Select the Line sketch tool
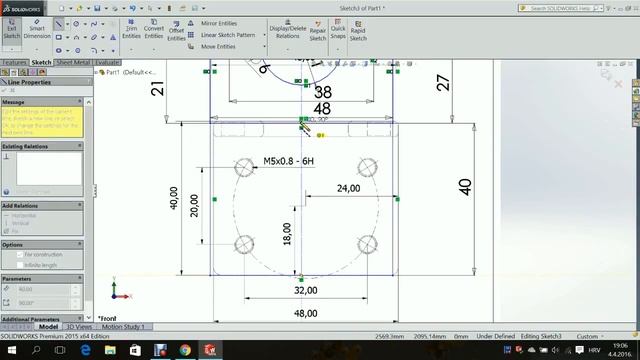The image size is (640, 360). pyautogui.click(x=59, y=24)
